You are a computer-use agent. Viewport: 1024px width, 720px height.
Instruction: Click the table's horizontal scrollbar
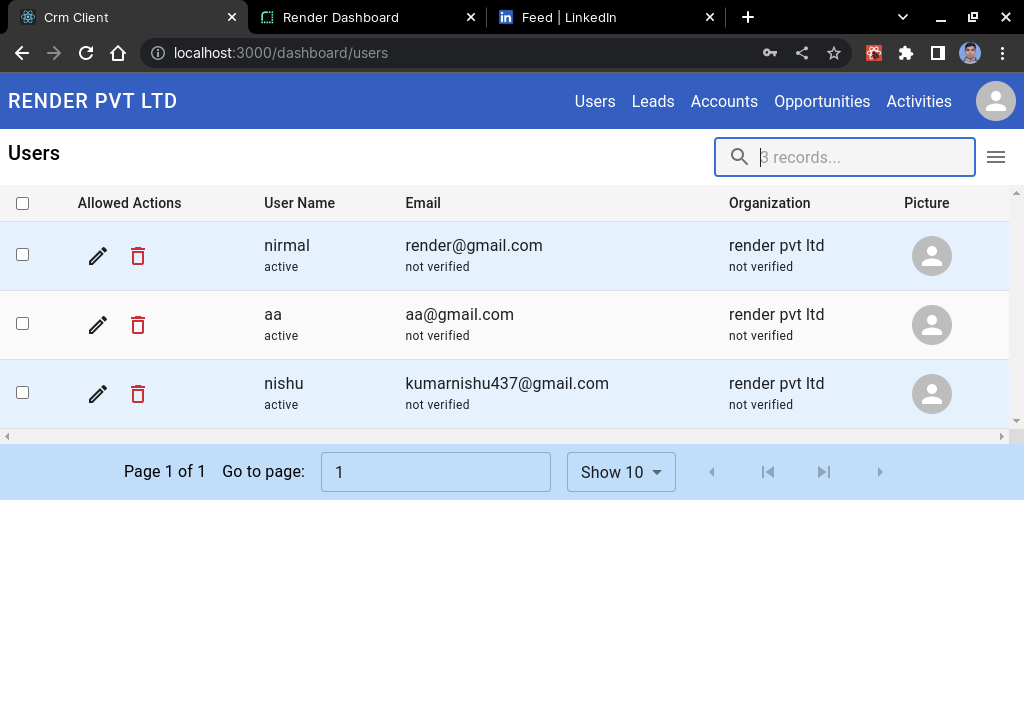[x=504, y=436]
